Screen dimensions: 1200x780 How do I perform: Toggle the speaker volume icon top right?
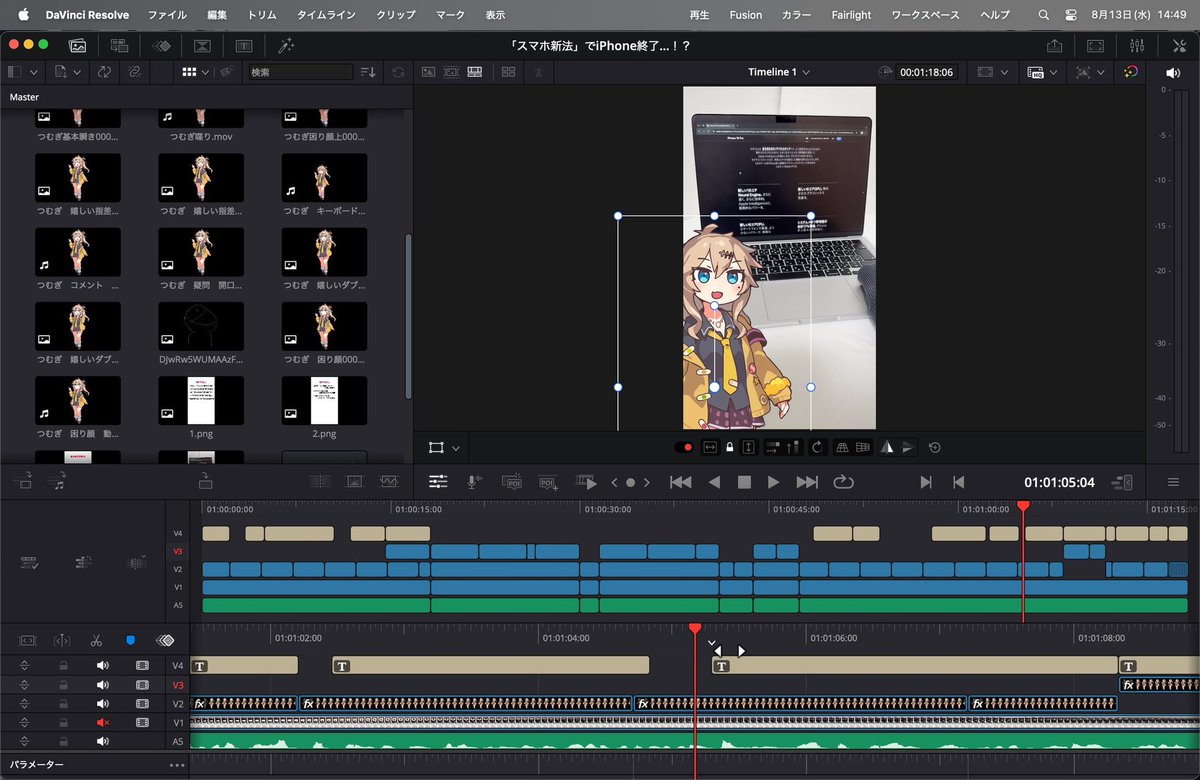(1173, 72)
